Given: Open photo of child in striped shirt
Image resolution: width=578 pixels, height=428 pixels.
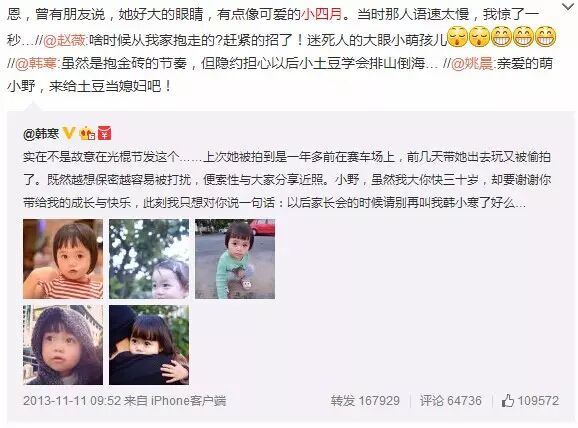Looking at the screenshot, I should (63, 259).
